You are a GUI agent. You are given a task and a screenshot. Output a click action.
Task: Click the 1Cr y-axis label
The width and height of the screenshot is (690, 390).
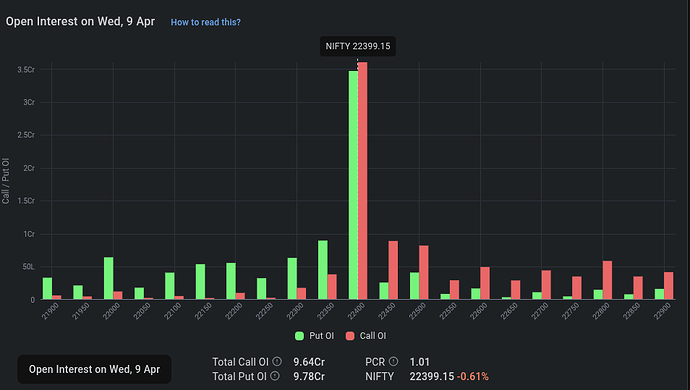[29, 234]
